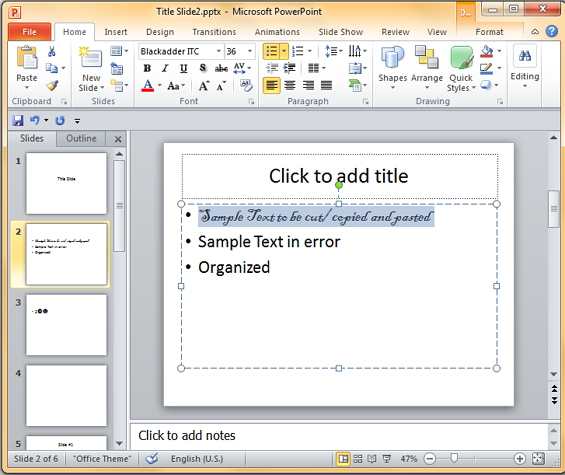This screenshot has width=565, height=475.
Task: Switch to the Insert tab
Action: coord(116,32)
